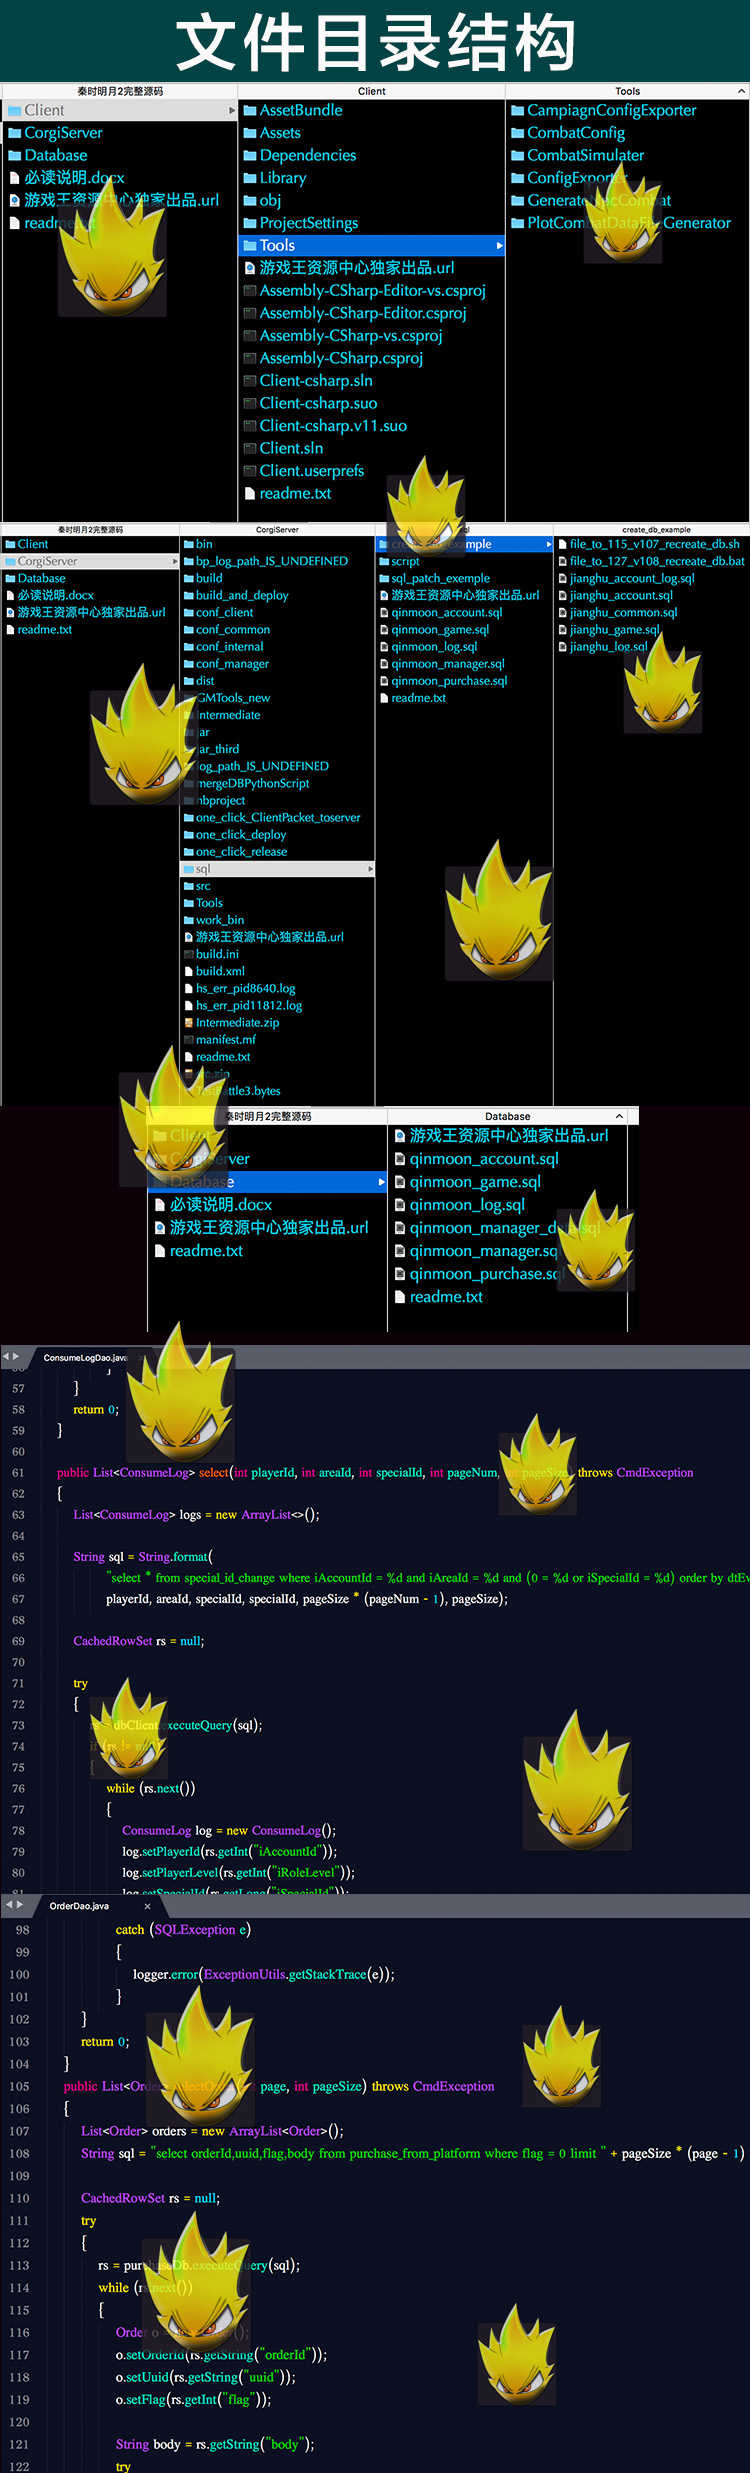
Task: Select hs_err_pid11812.log file
Action: (249, 1005)
